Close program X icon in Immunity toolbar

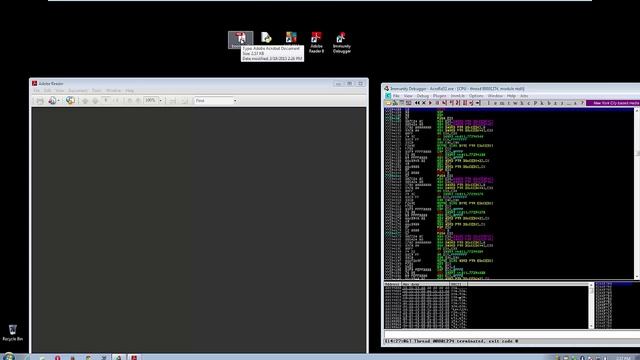point(424,103)
